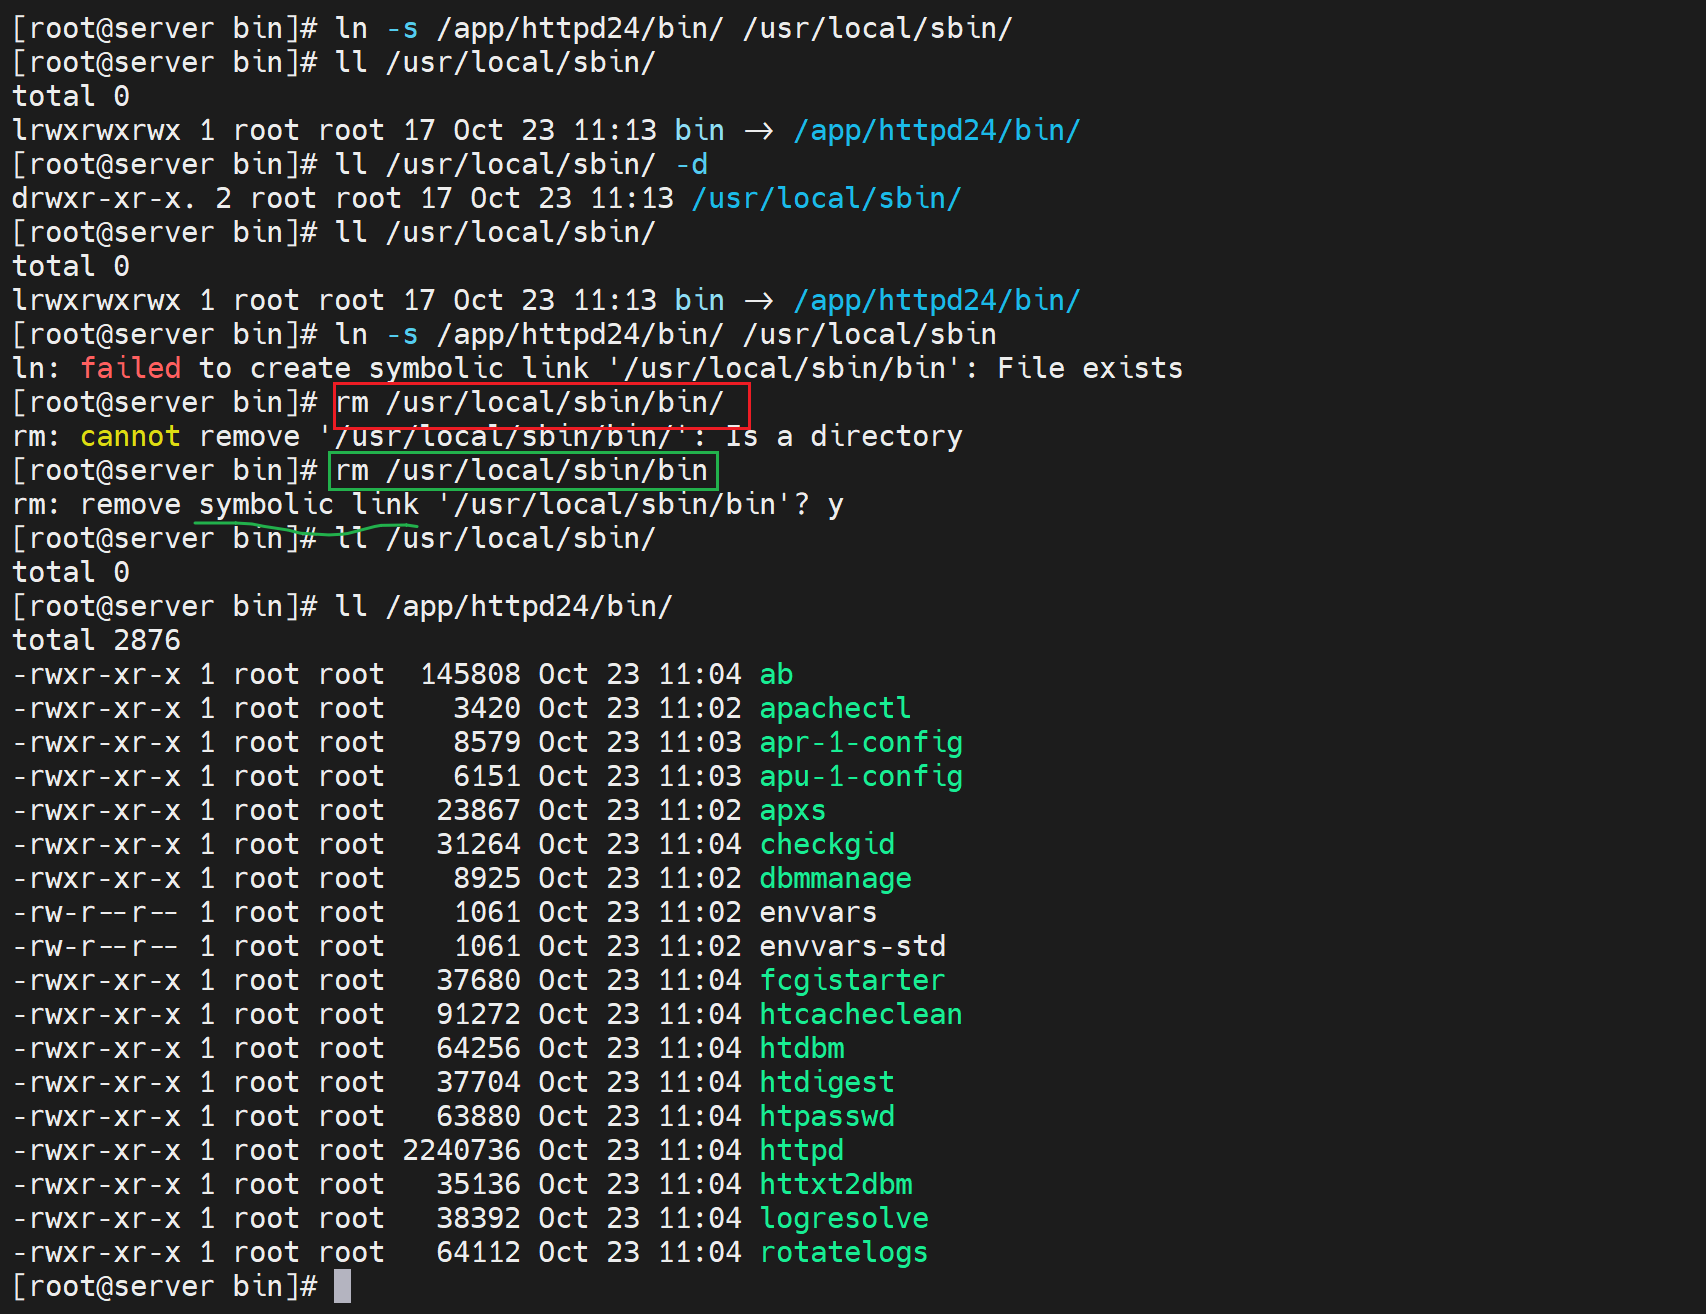This screenshot has width=1706, height=1314.
Task: Click the dbmmanage filename
Action: point(835,878)
